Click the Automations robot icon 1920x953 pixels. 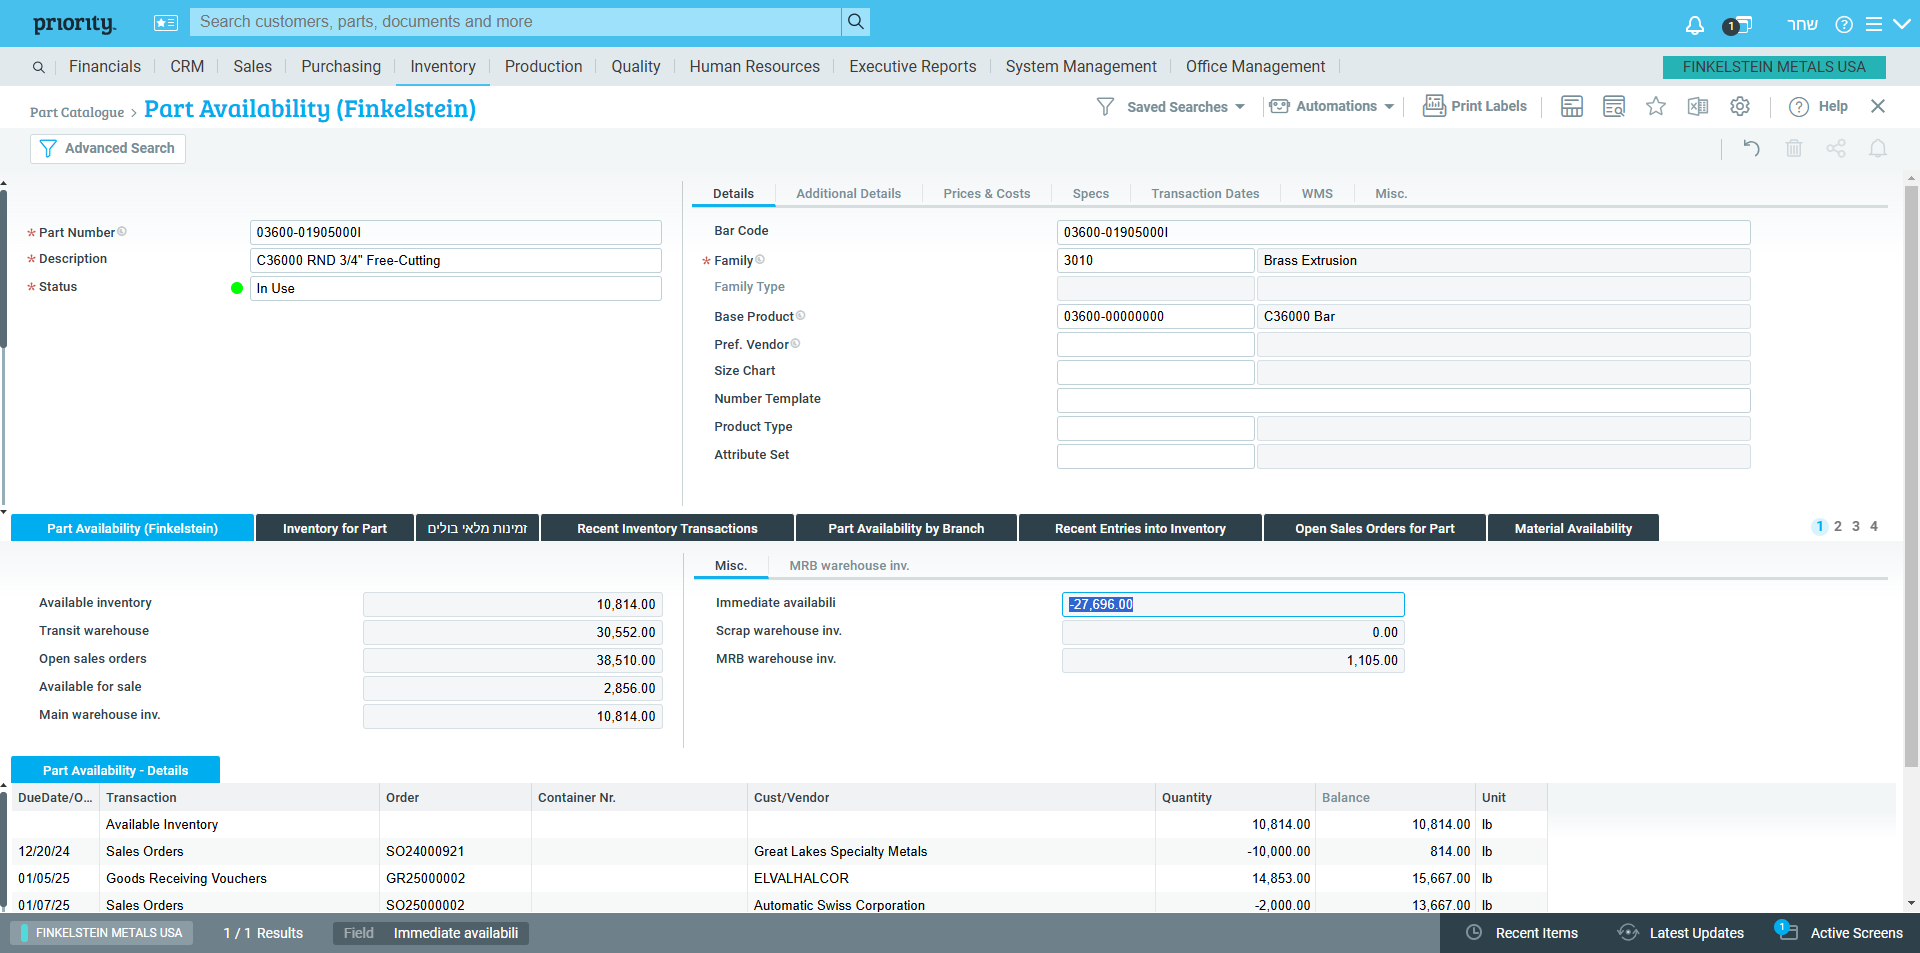coord(1279,106)
